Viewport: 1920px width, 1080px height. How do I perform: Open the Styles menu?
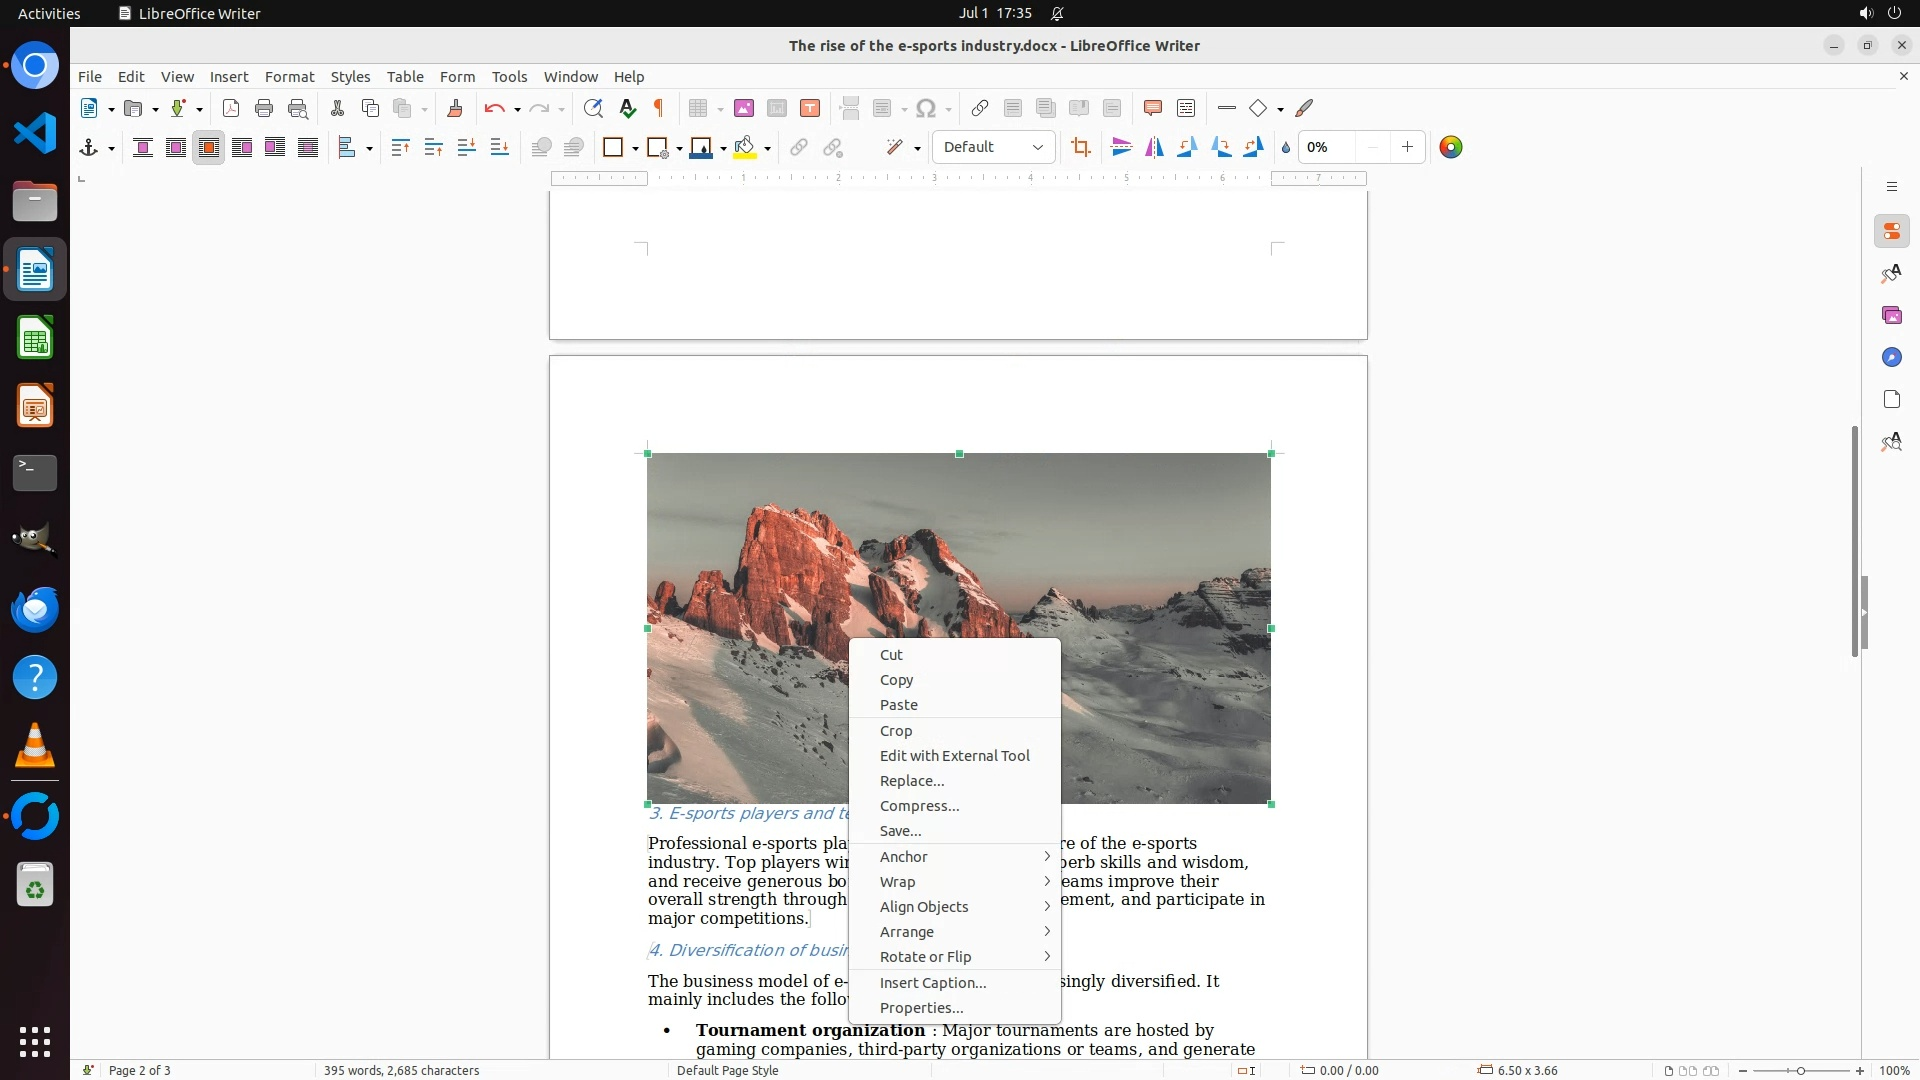coord(350,76)
